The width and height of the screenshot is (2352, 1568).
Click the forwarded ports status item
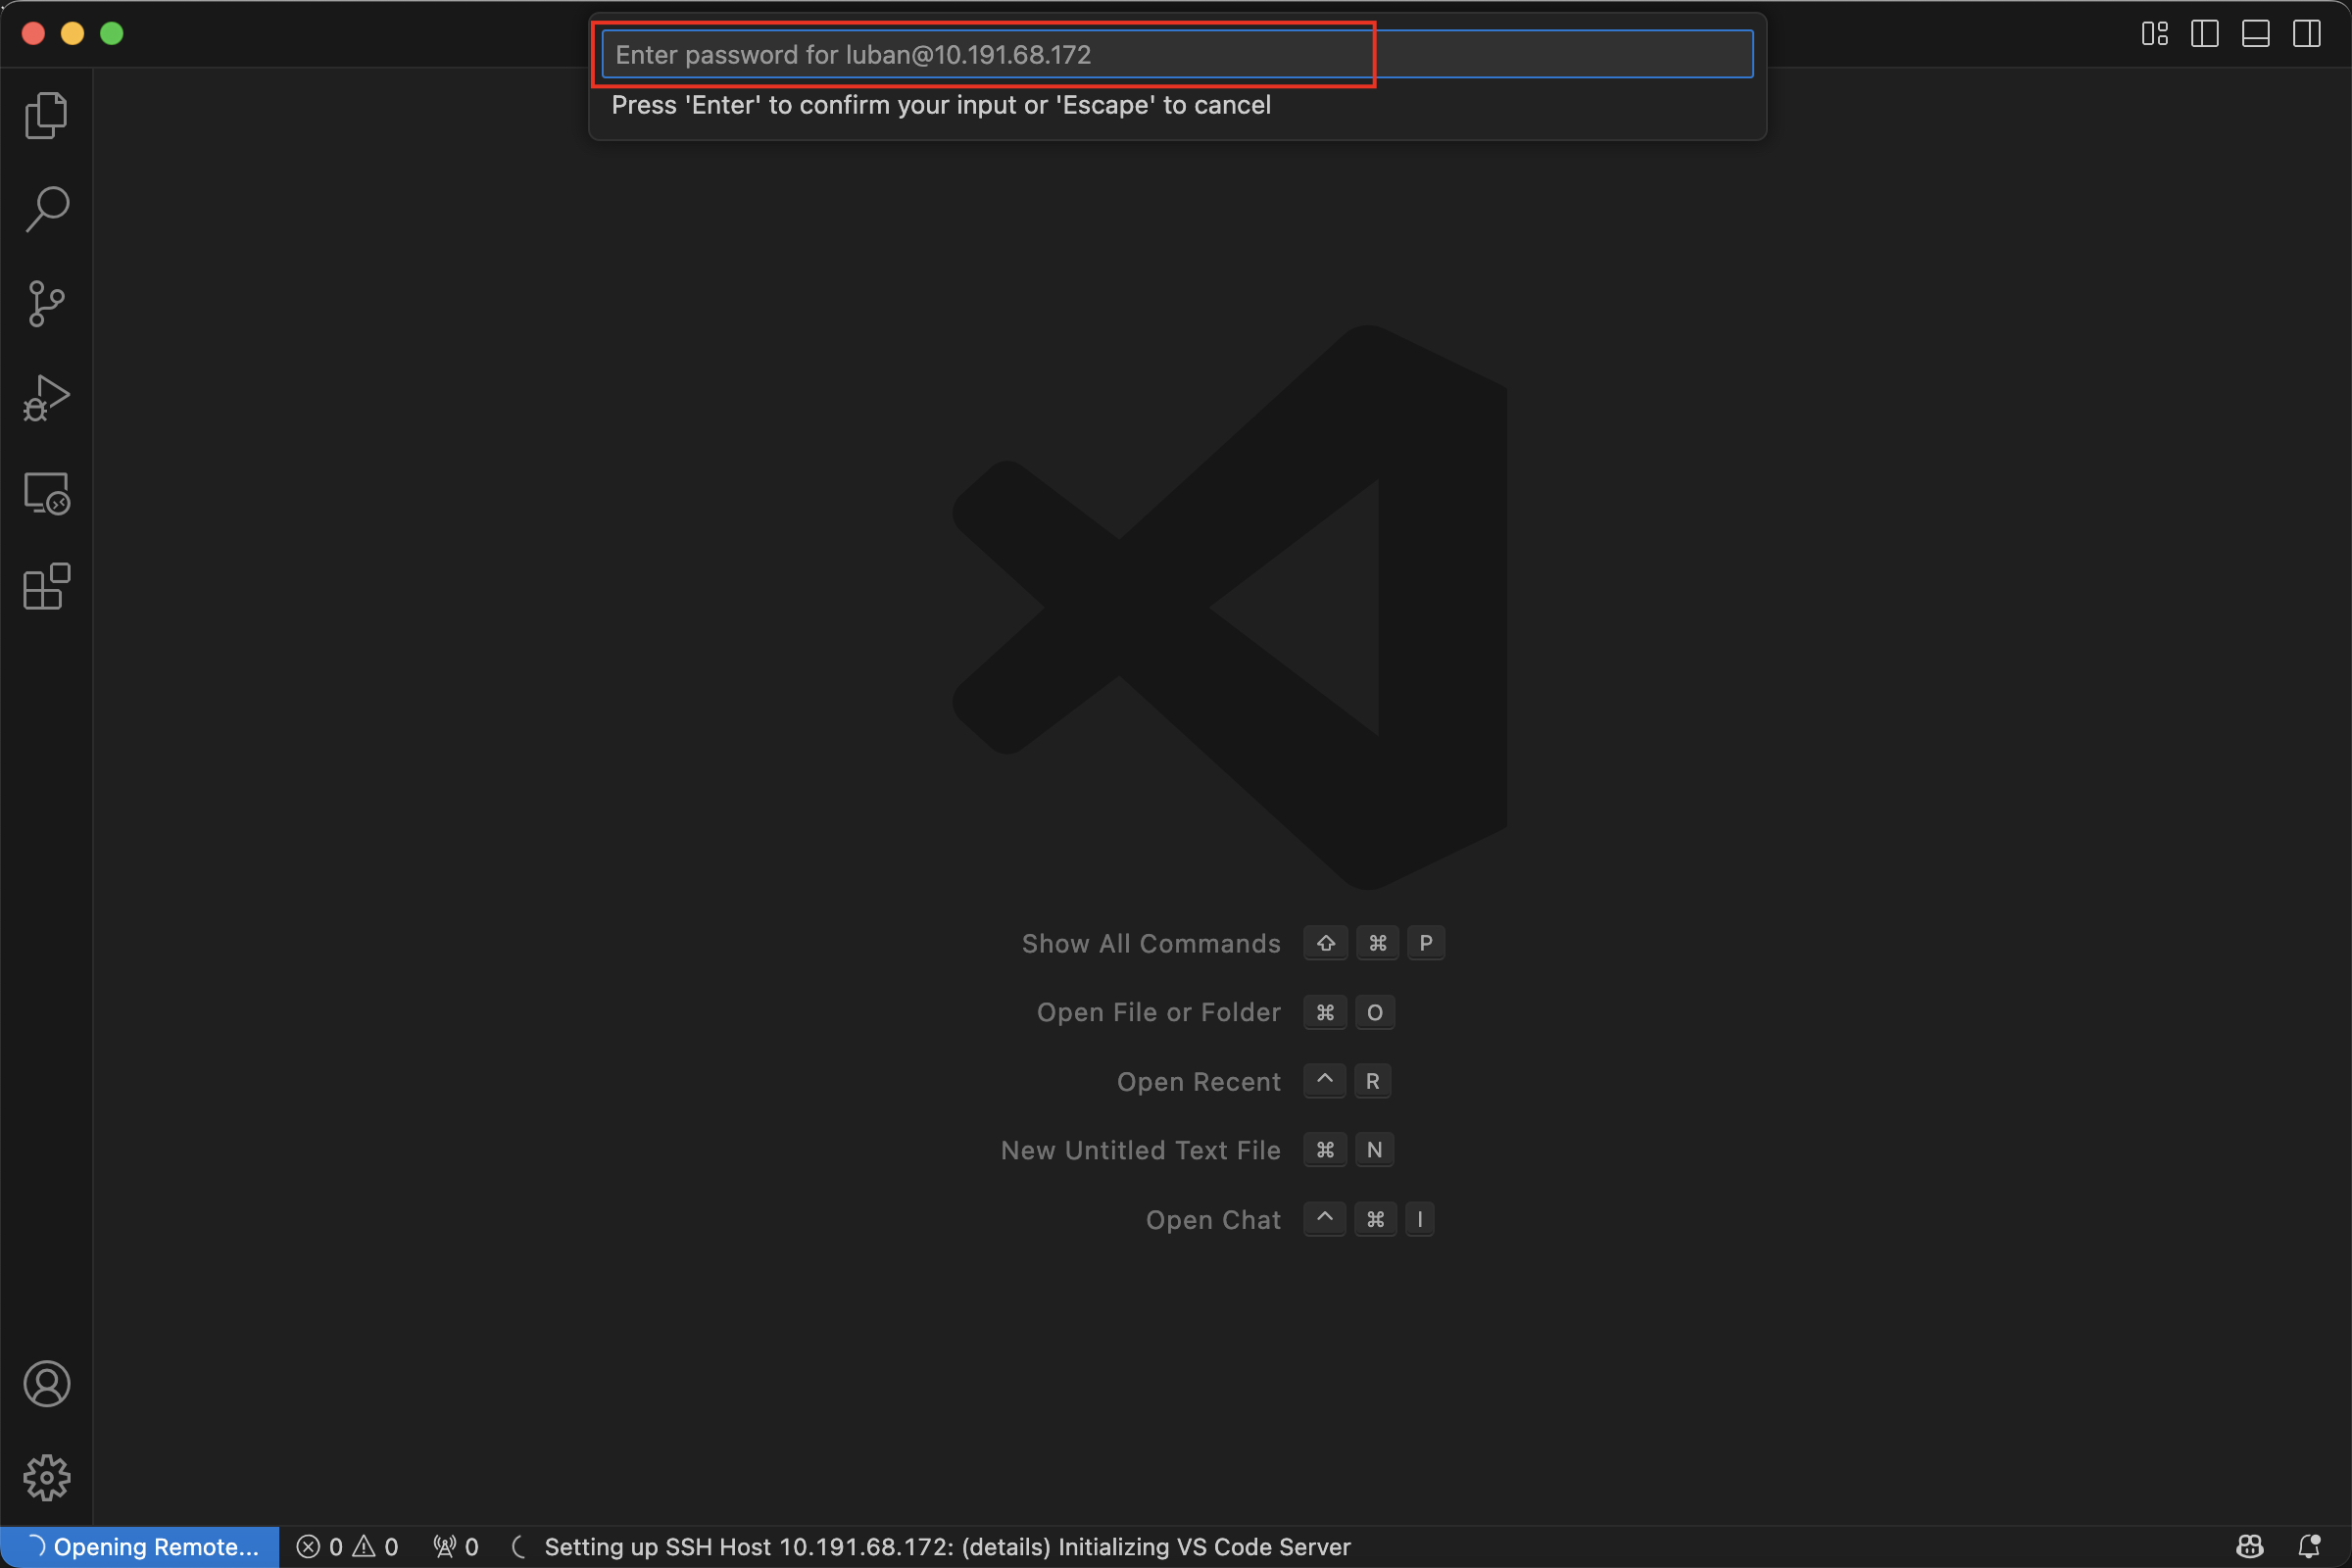coord(455,1547)
